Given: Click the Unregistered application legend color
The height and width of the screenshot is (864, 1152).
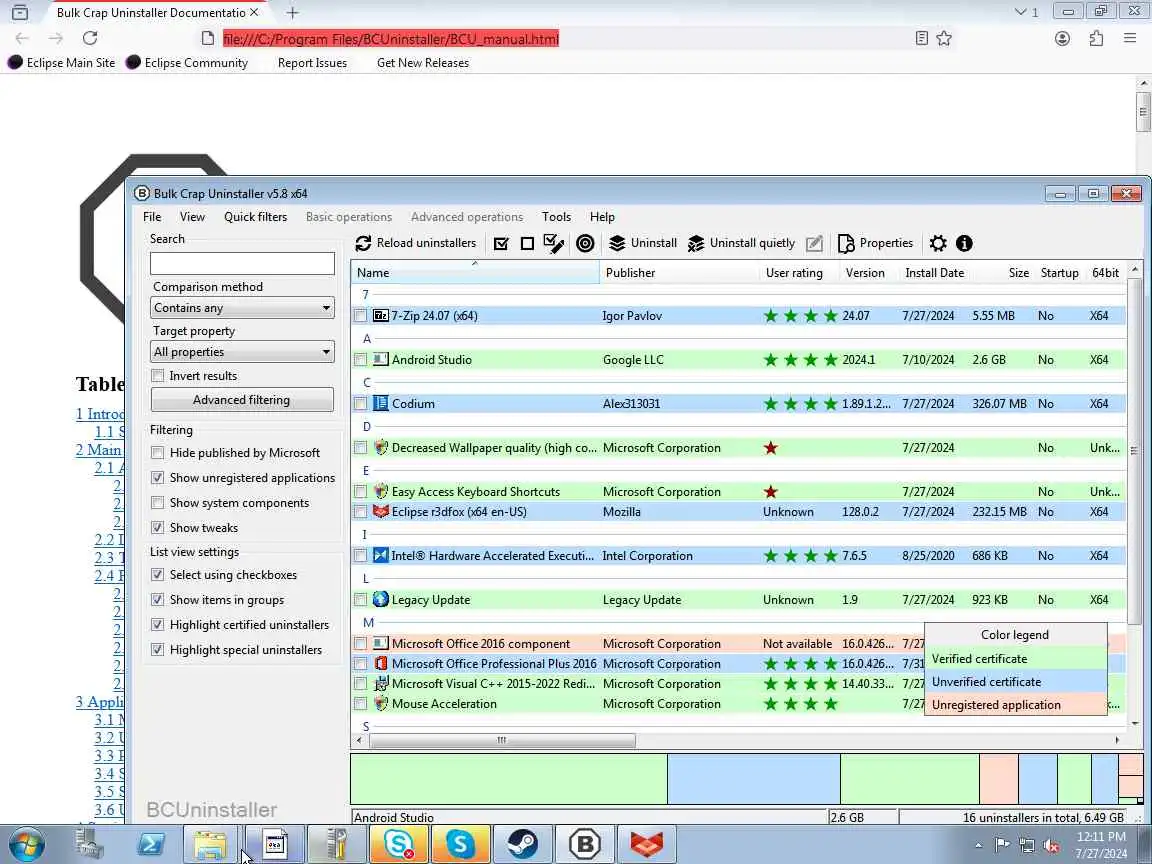Looking at the screenshot, I should coord(1015,705).
